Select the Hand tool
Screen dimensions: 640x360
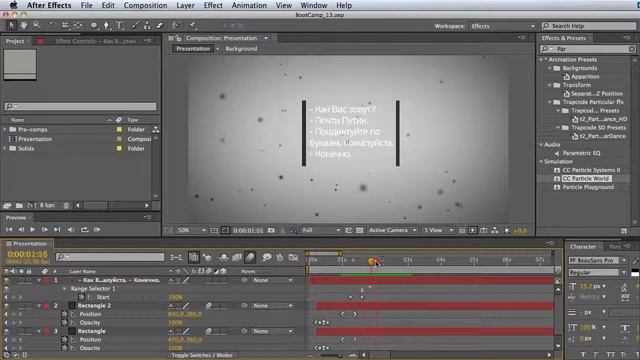coord(24,25)
